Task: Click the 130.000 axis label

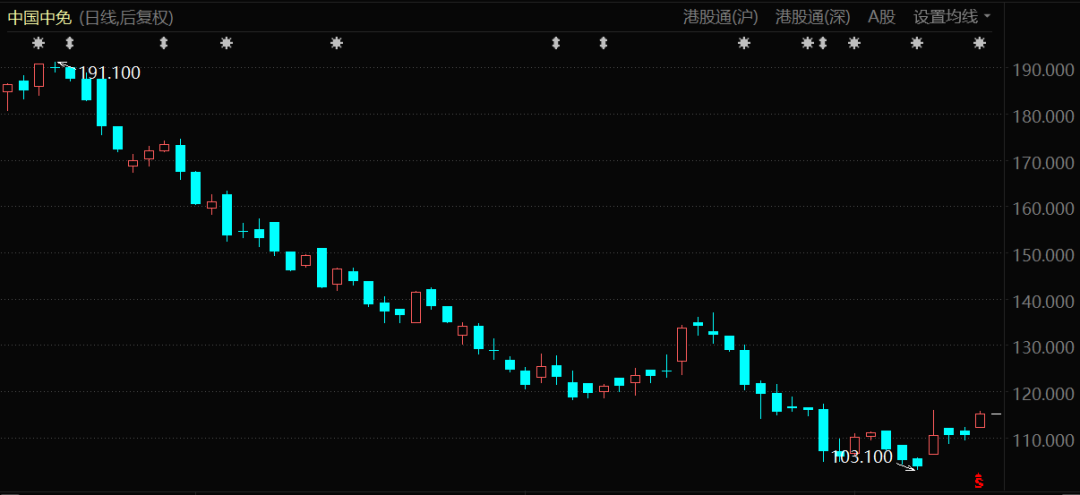Action: [x=1042, y=347]
